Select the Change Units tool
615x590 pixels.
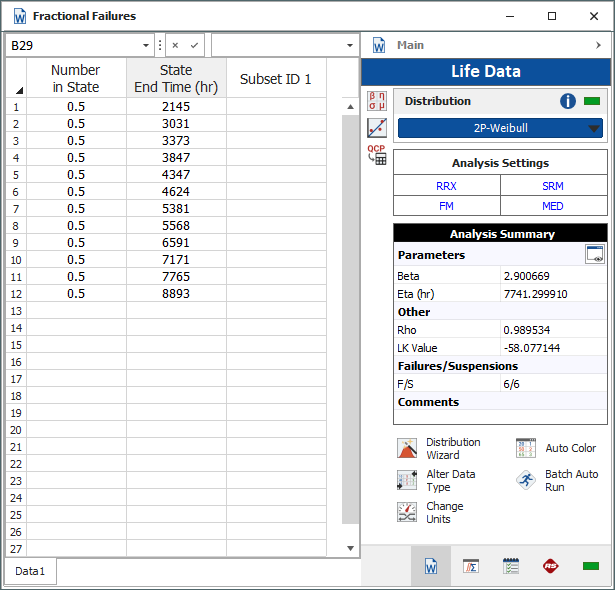coord(408,512)
